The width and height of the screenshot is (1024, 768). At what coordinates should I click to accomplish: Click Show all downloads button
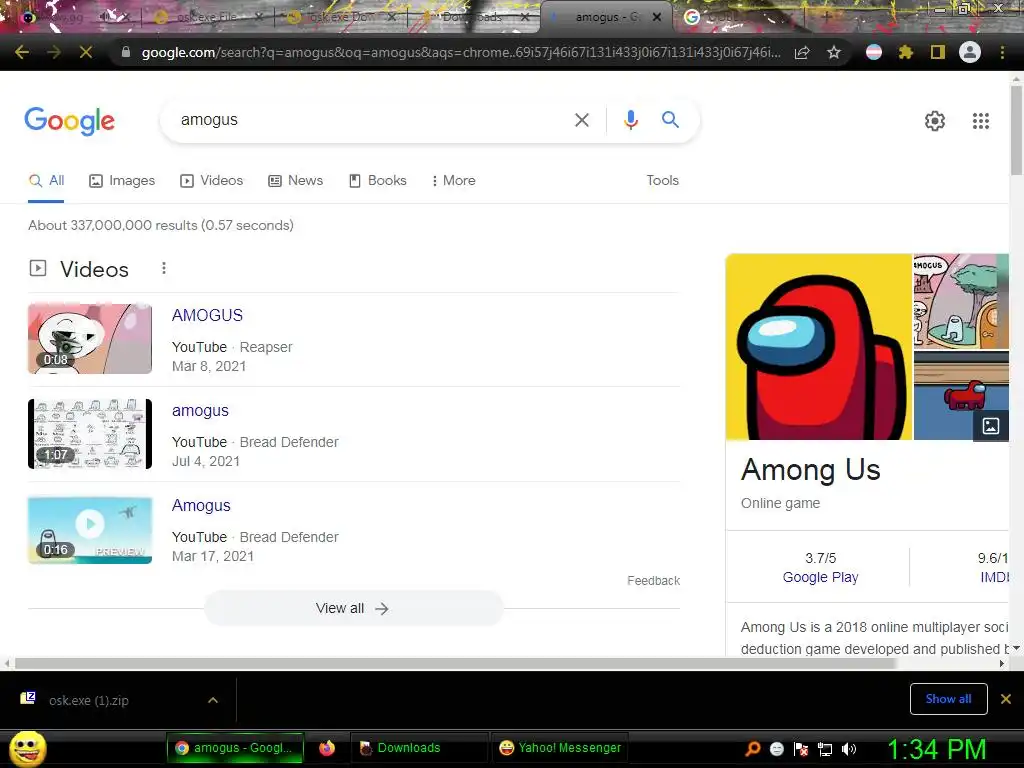(x=948, y=699)
